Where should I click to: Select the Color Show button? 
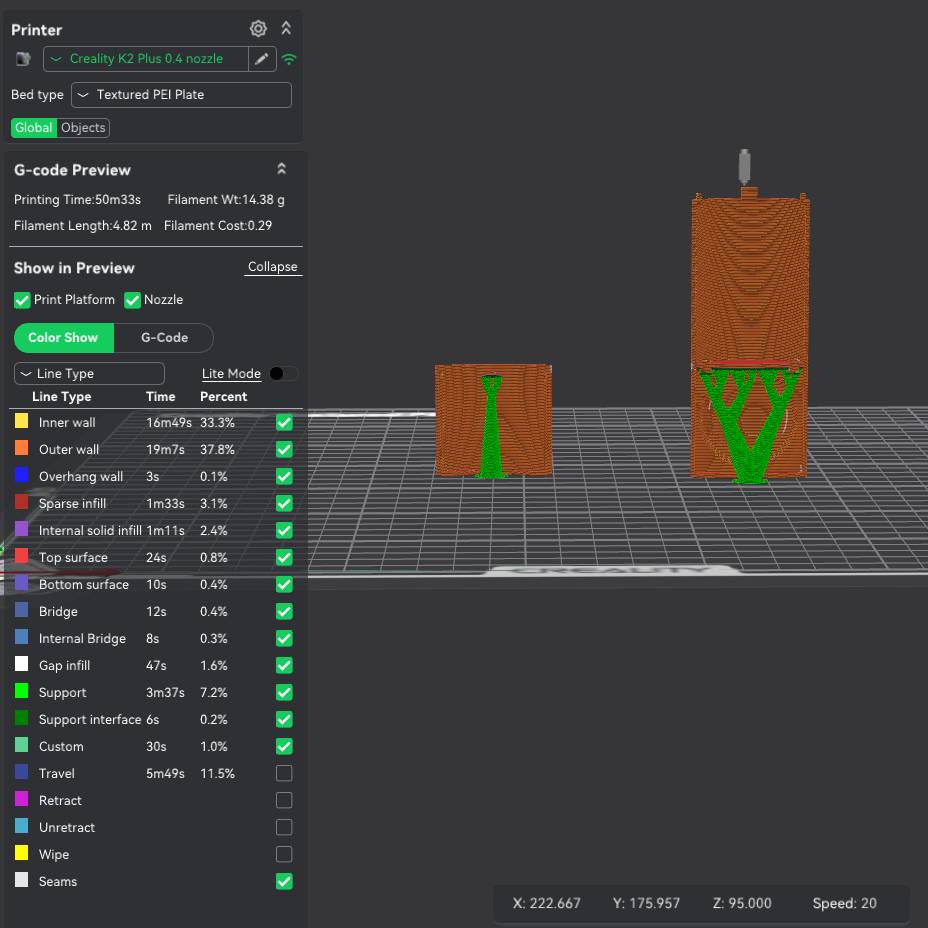(63, 338)
